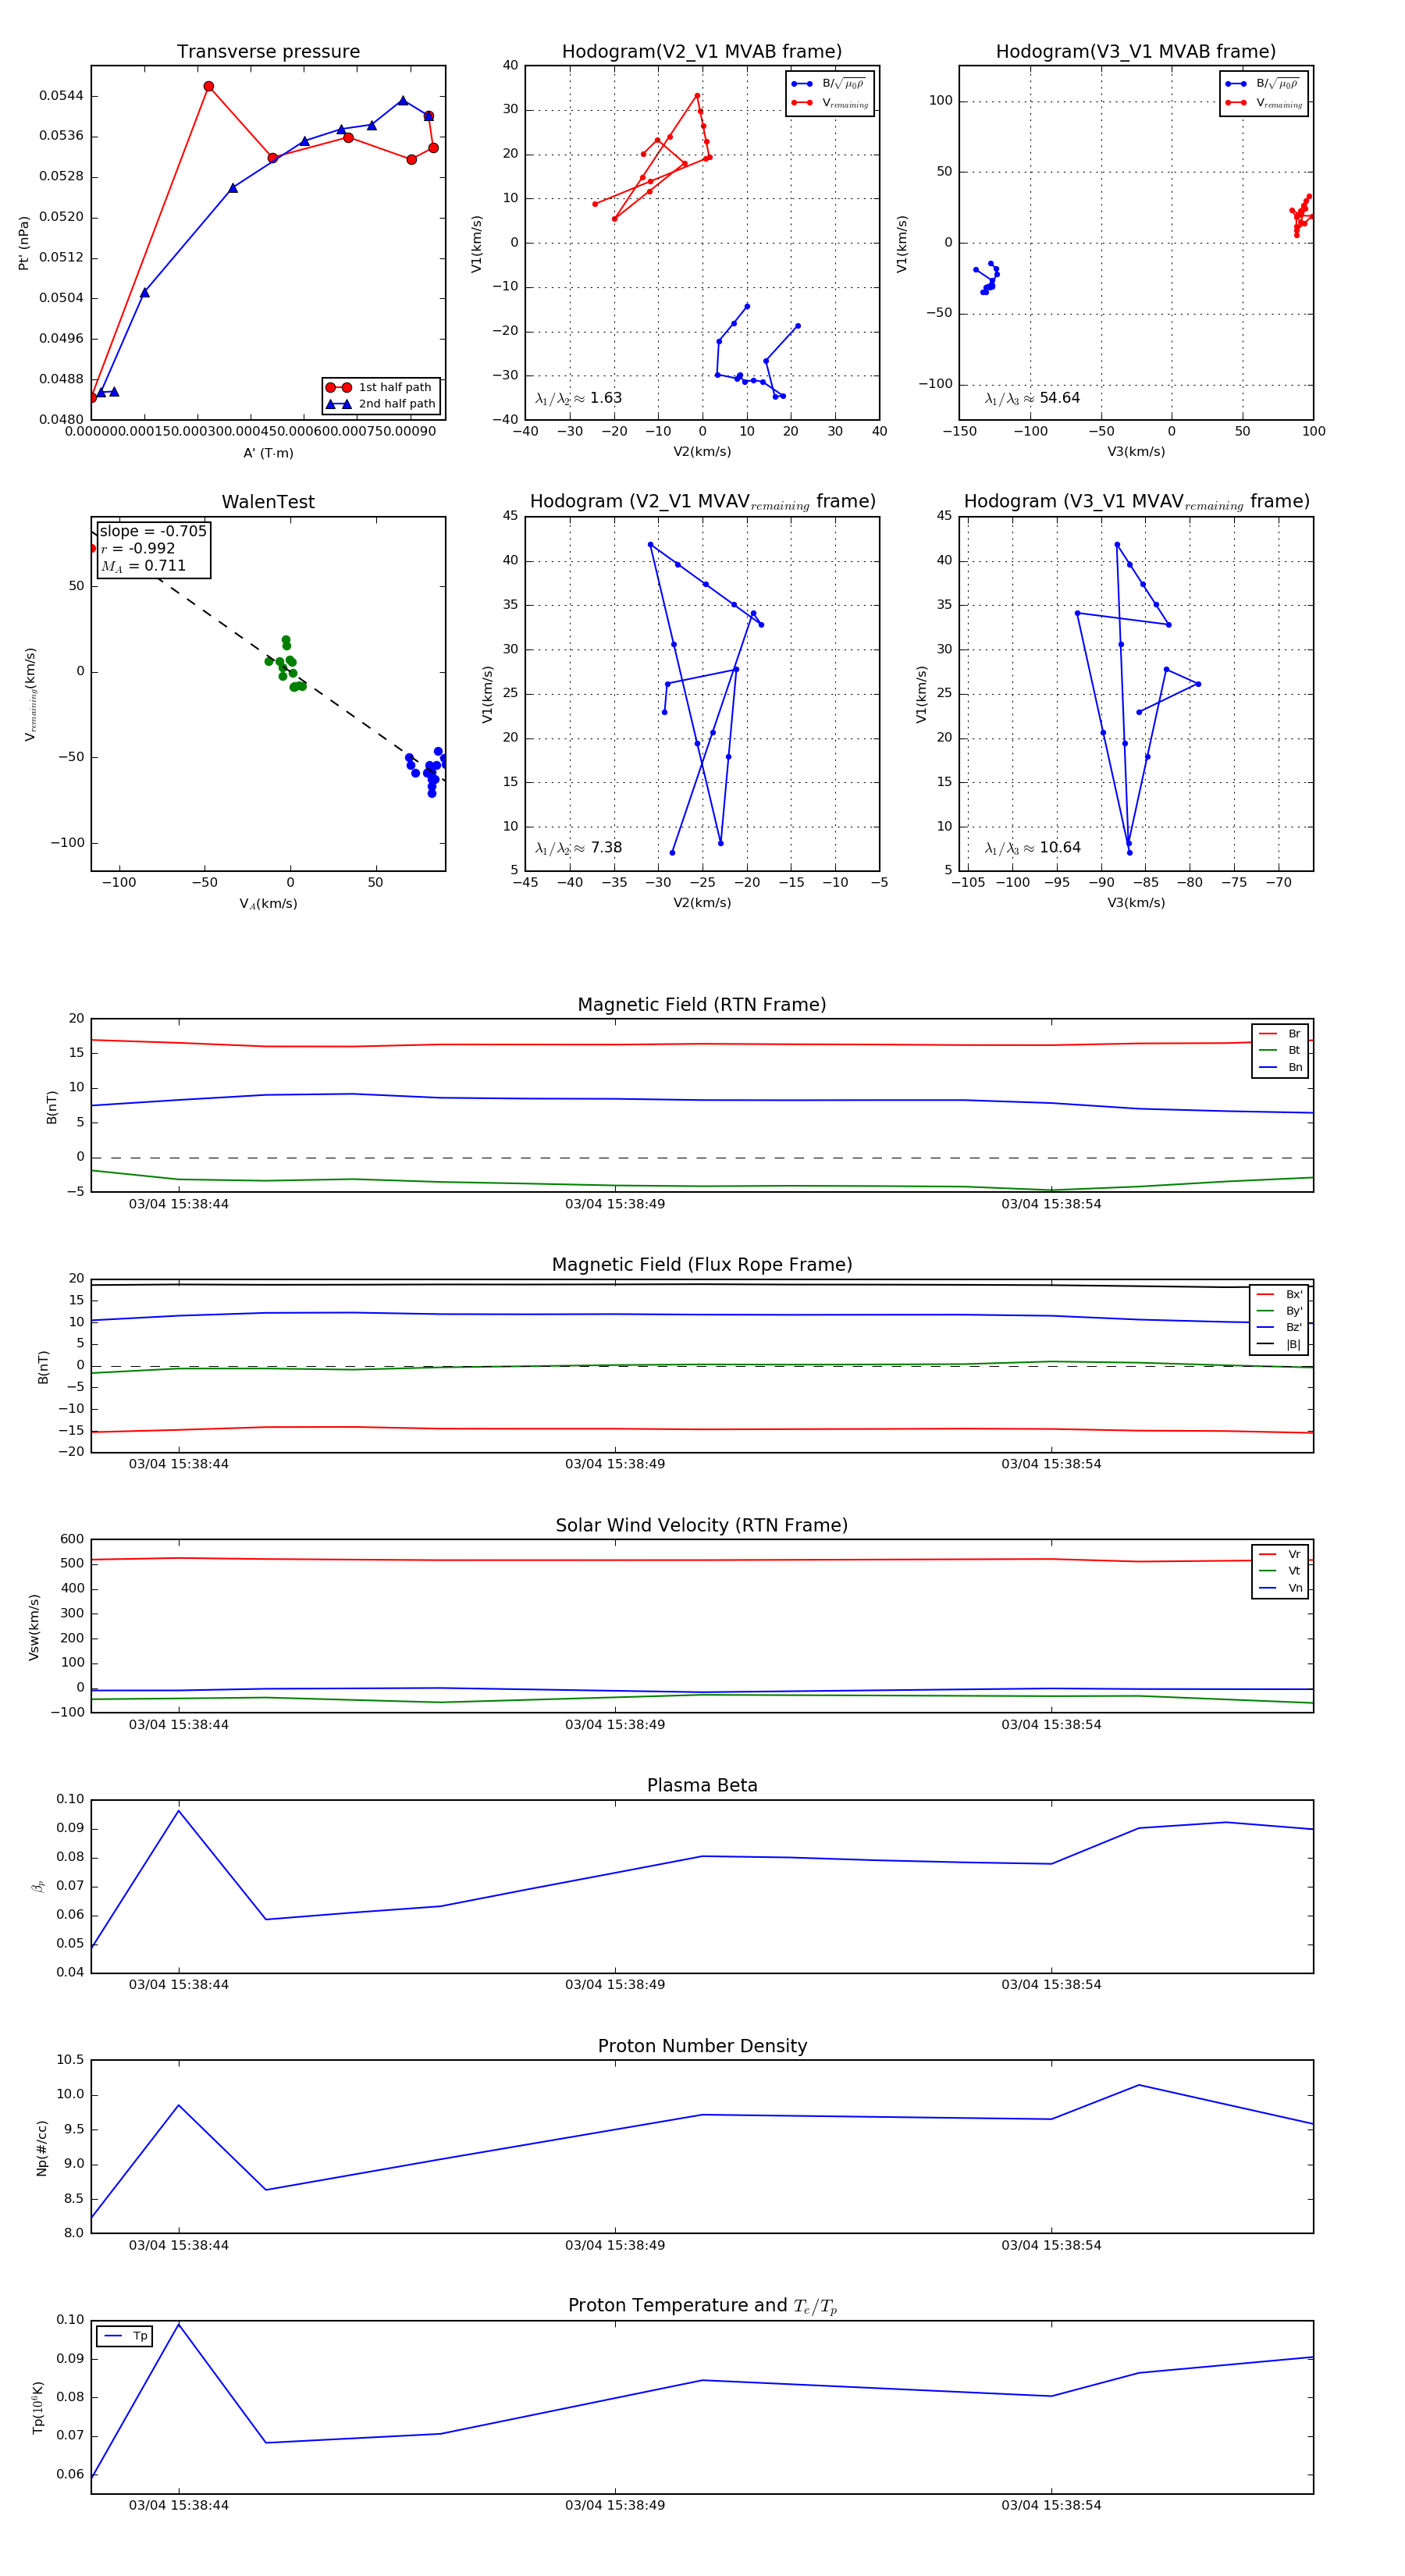This screenshot has width=1405, height=2576.
Task: Click the "|B|" legend entry
Action: pos(1279,1344)
